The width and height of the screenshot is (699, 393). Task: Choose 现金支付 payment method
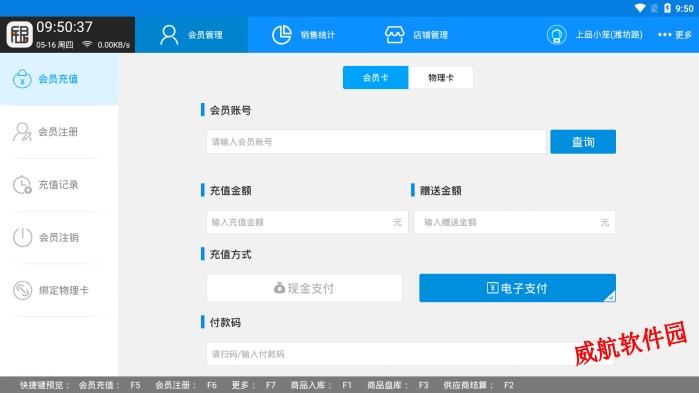(304, 288)
